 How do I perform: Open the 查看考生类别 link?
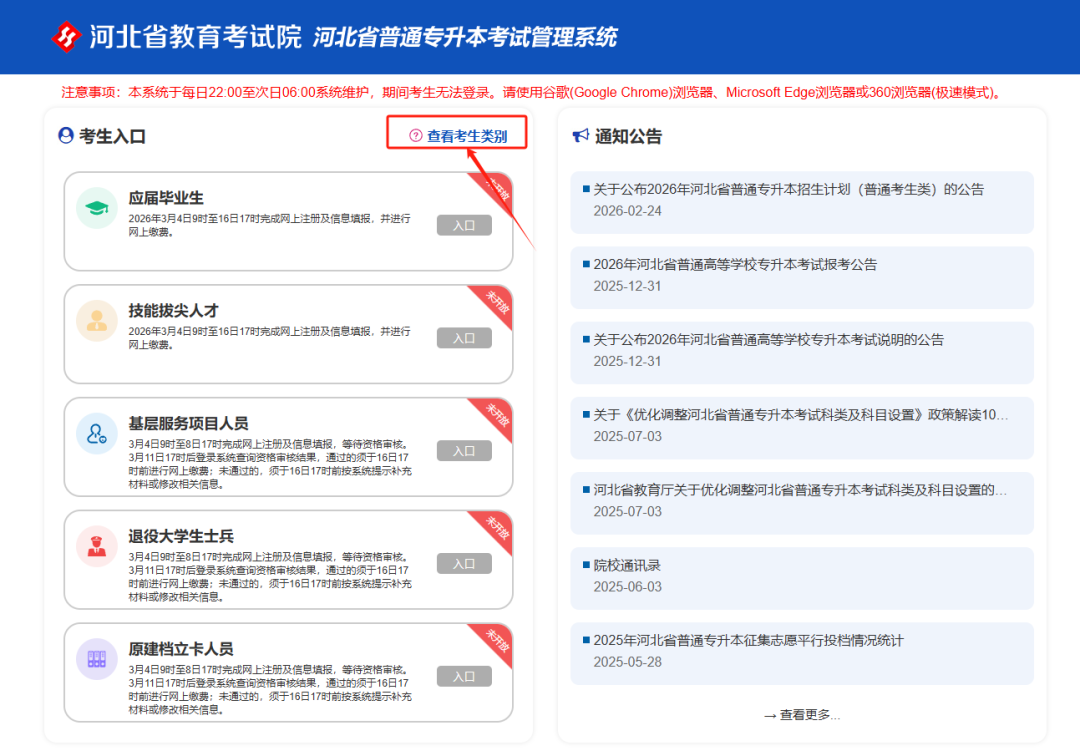point(466,136)
